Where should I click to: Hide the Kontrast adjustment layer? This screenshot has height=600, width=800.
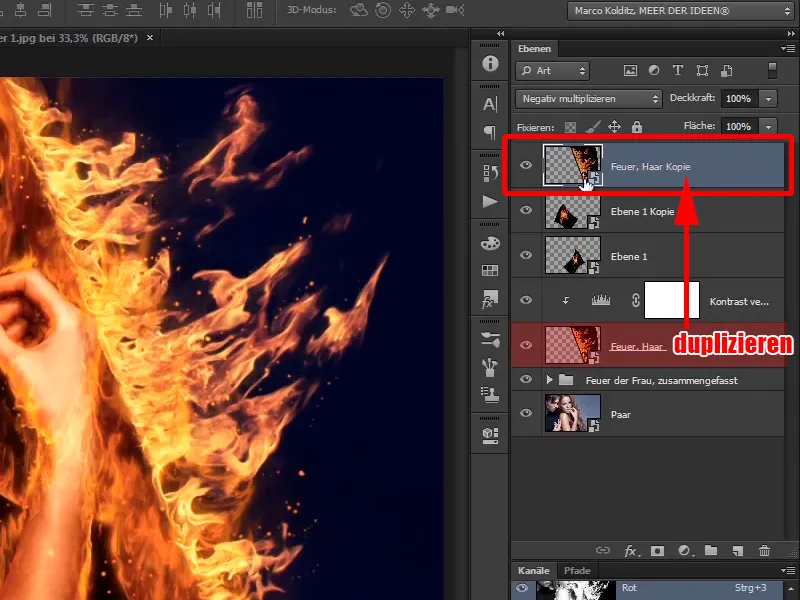click(526, 300)
